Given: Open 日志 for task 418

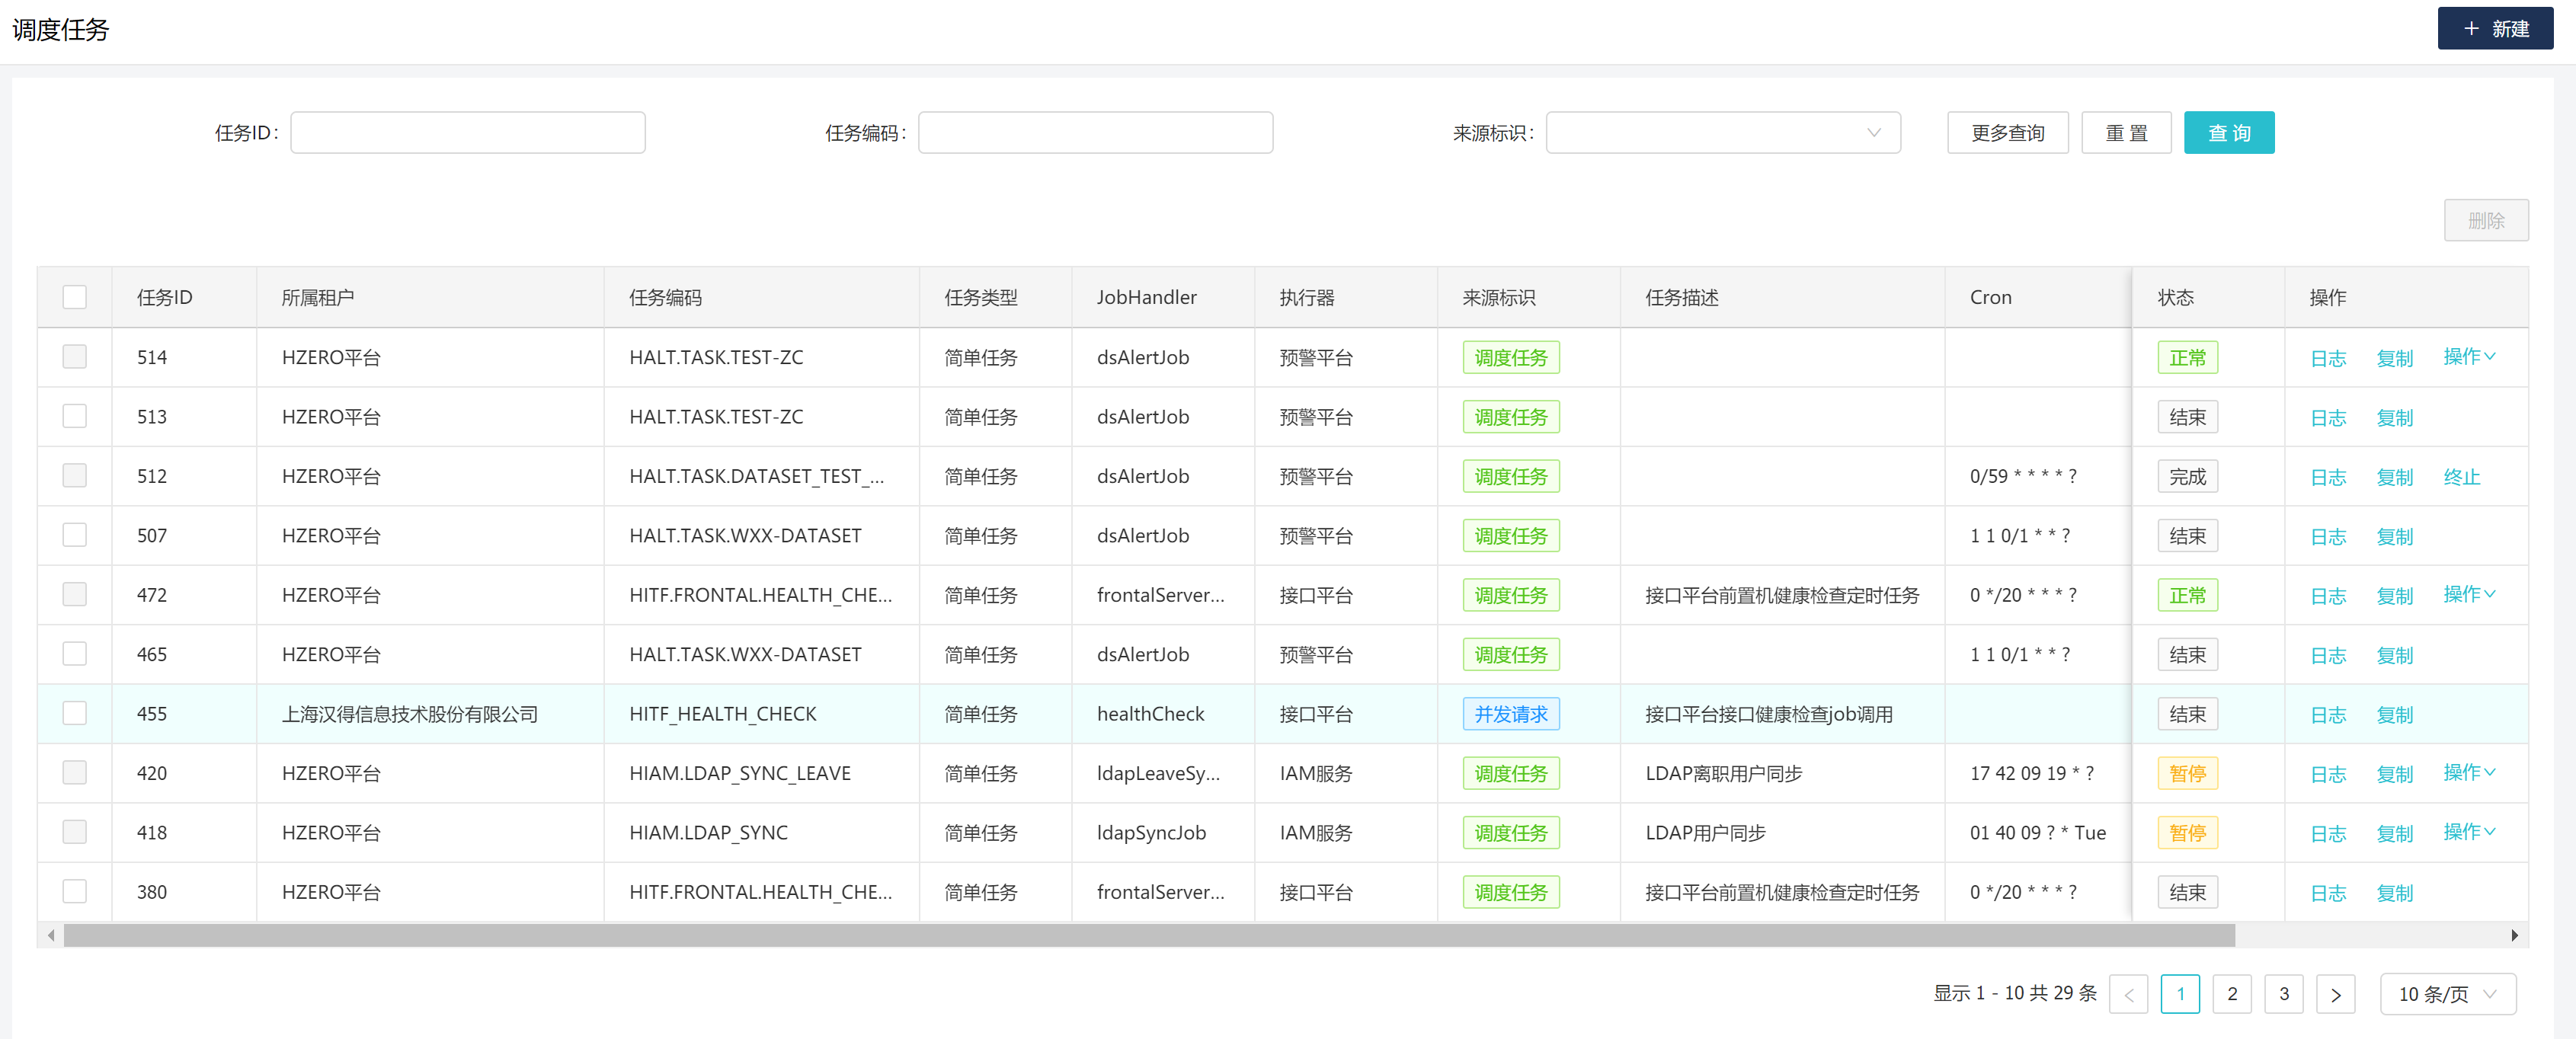Looking at the screenshot, I should tap(2327, 833).
